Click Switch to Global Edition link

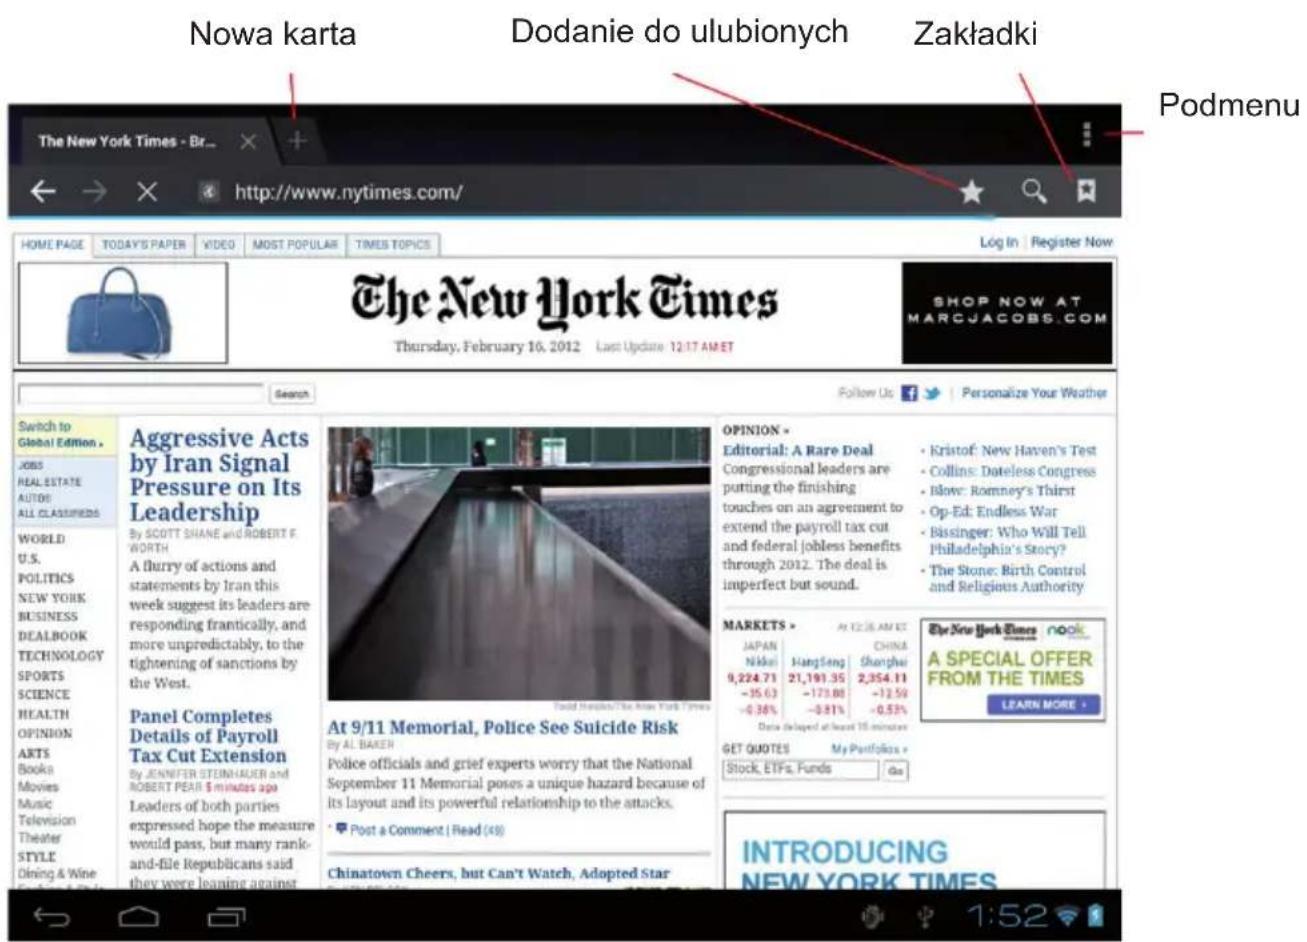[x=60, y=434]
